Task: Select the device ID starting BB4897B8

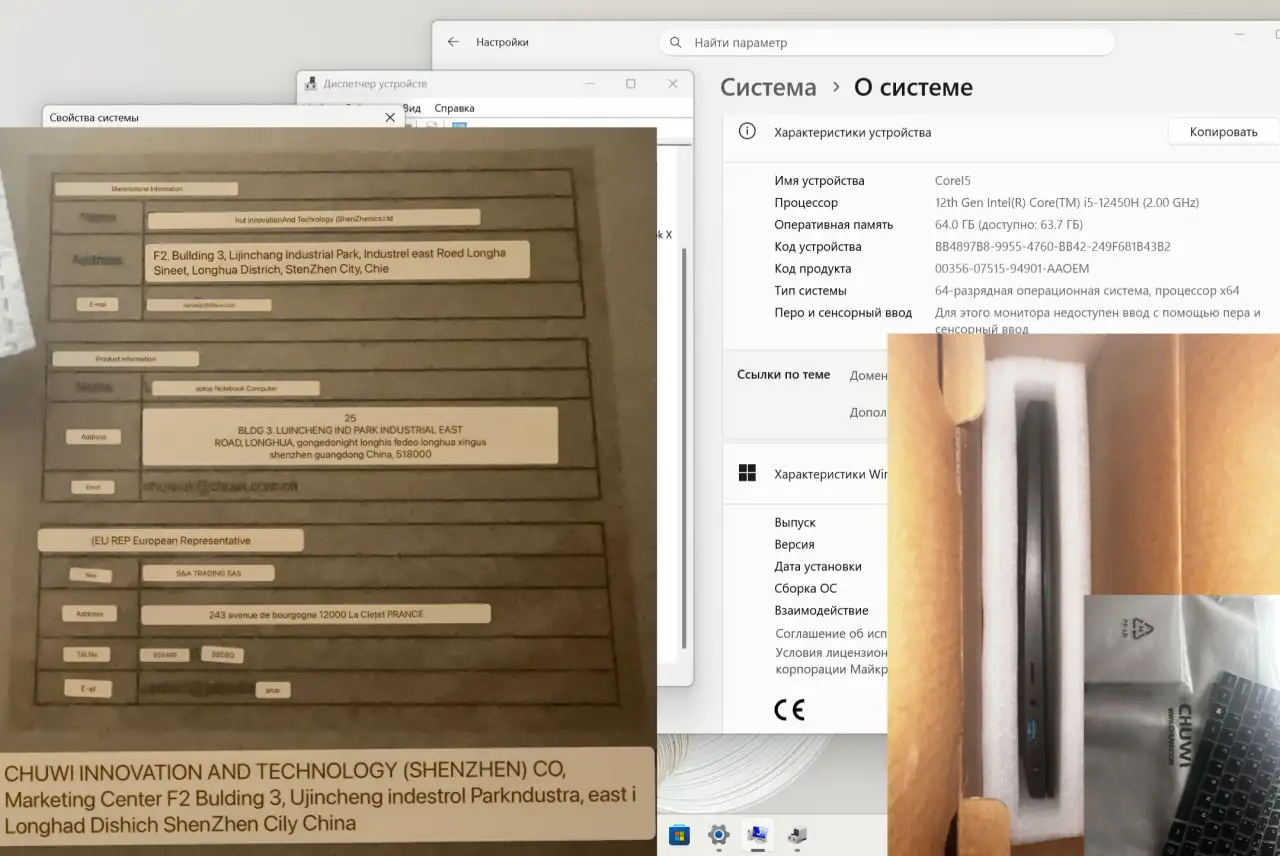Action: [1052, 247]
